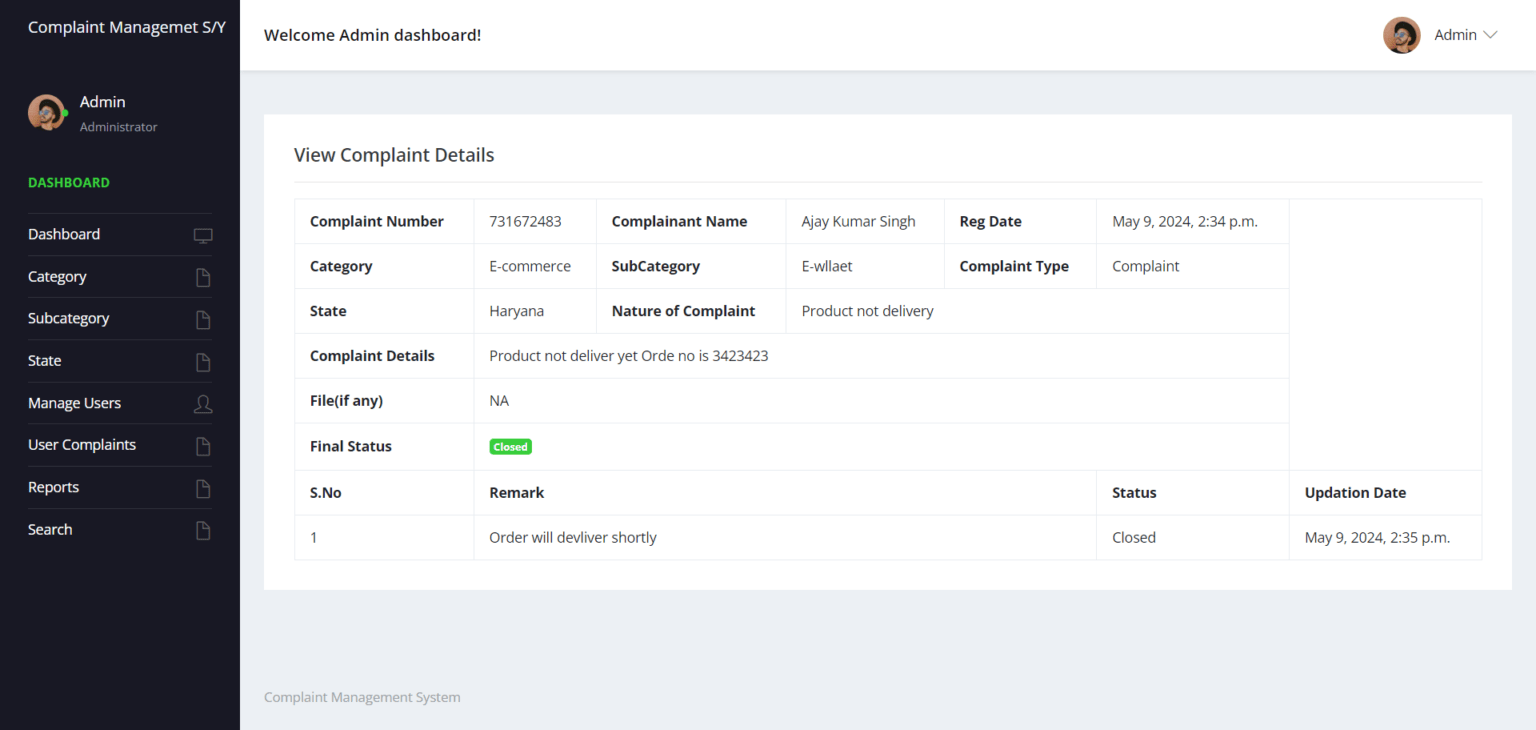Switch to the Reports section

[x=53, y=487]
